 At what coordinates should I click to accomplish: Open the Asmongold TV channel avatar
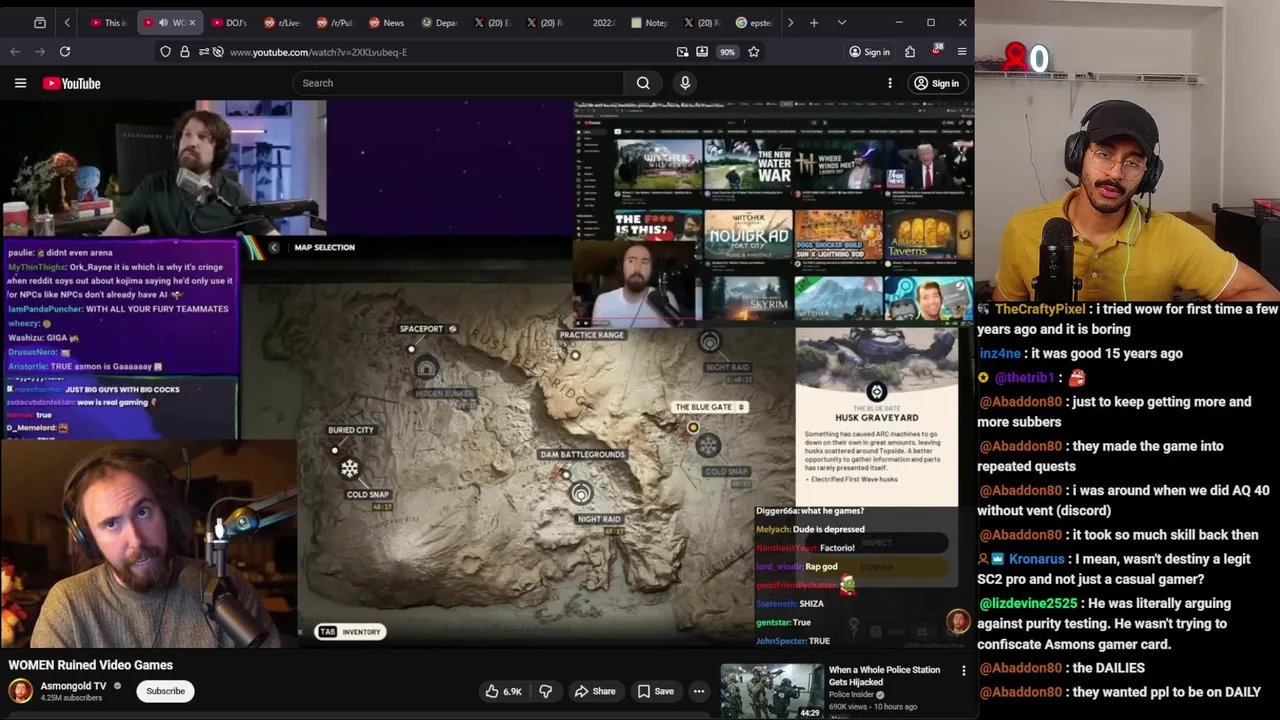(20, 691)
